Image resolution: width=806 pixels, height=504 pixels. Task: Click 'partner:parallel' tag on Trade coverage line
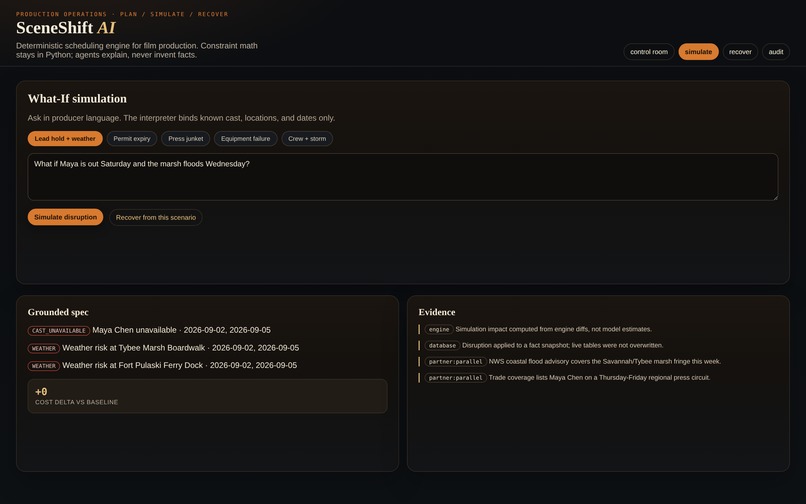pos(455,378)
